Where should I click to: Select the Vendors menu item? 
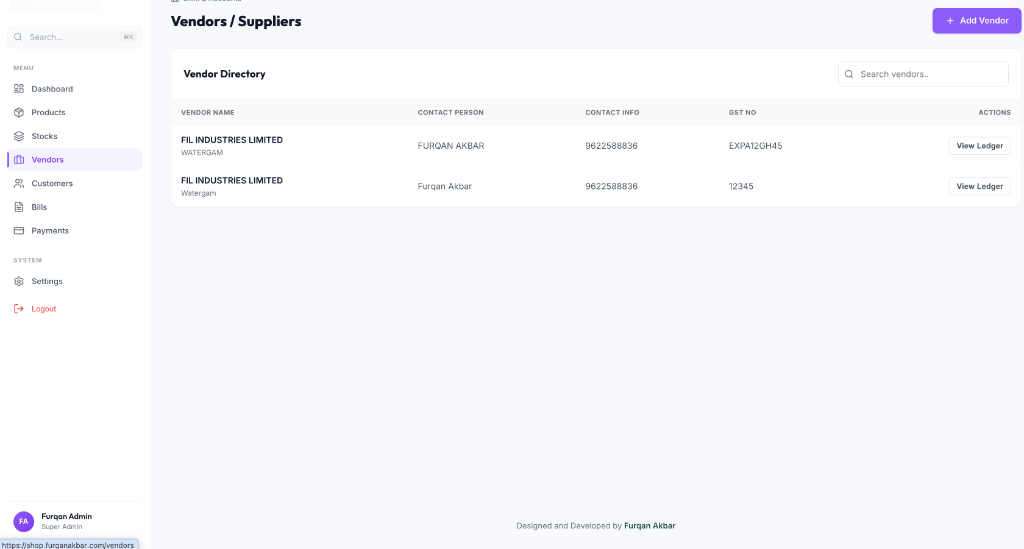(74, 159)
